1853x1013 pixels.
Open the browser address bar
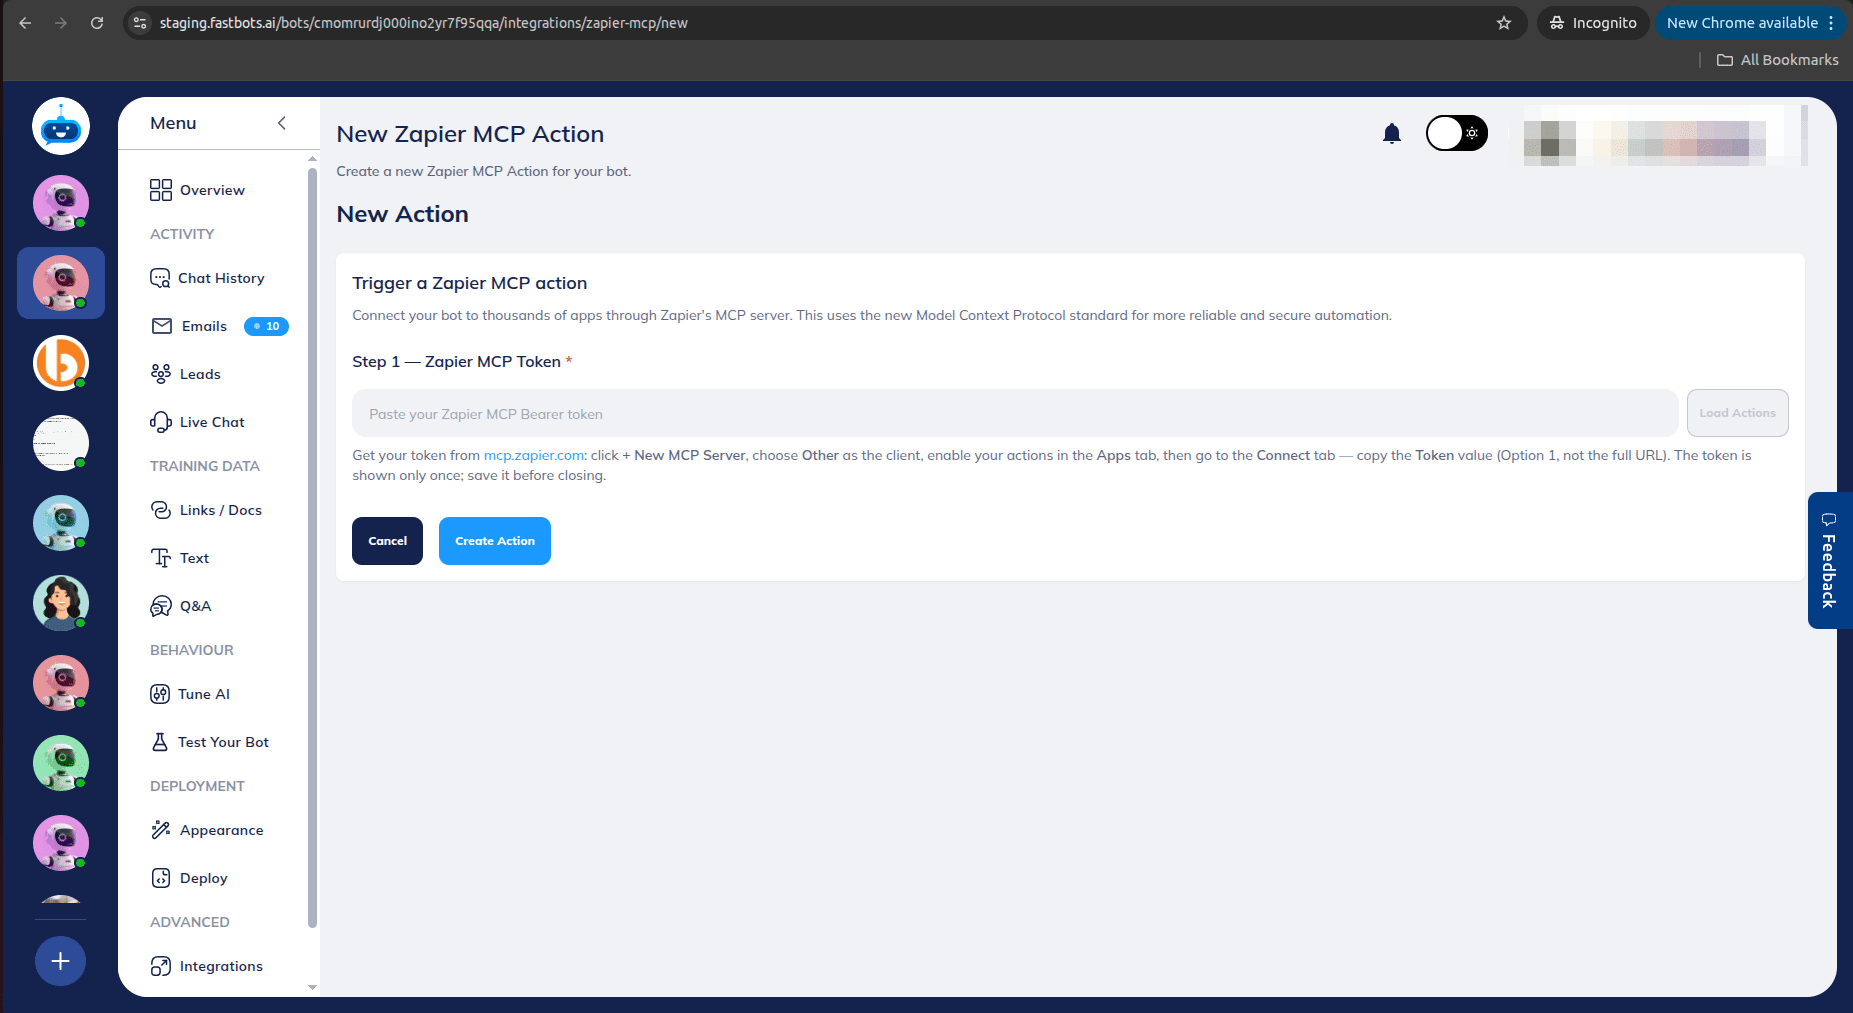tap(826, 23)
